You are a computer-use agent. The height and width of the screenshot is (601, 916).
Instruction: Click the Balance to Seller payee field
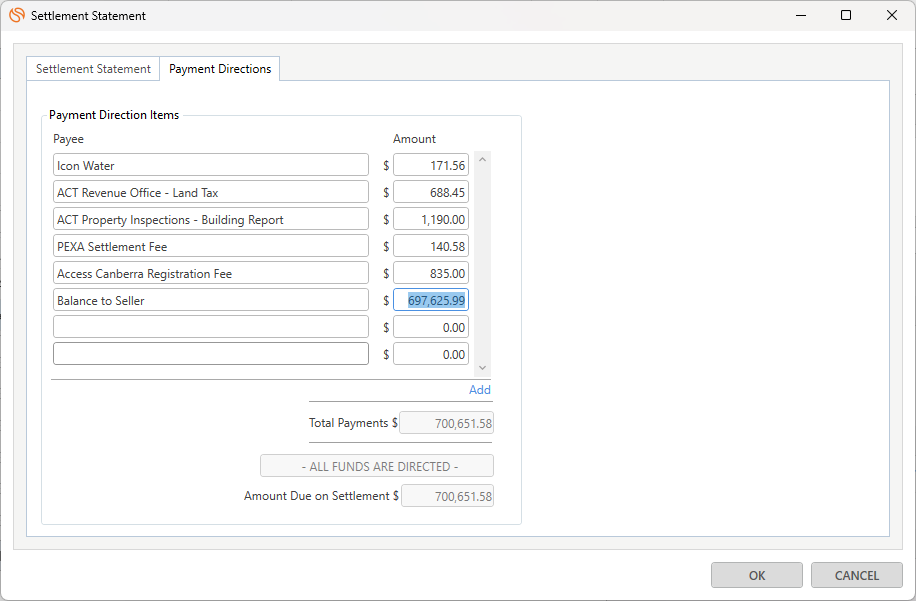tap(211, 301)
